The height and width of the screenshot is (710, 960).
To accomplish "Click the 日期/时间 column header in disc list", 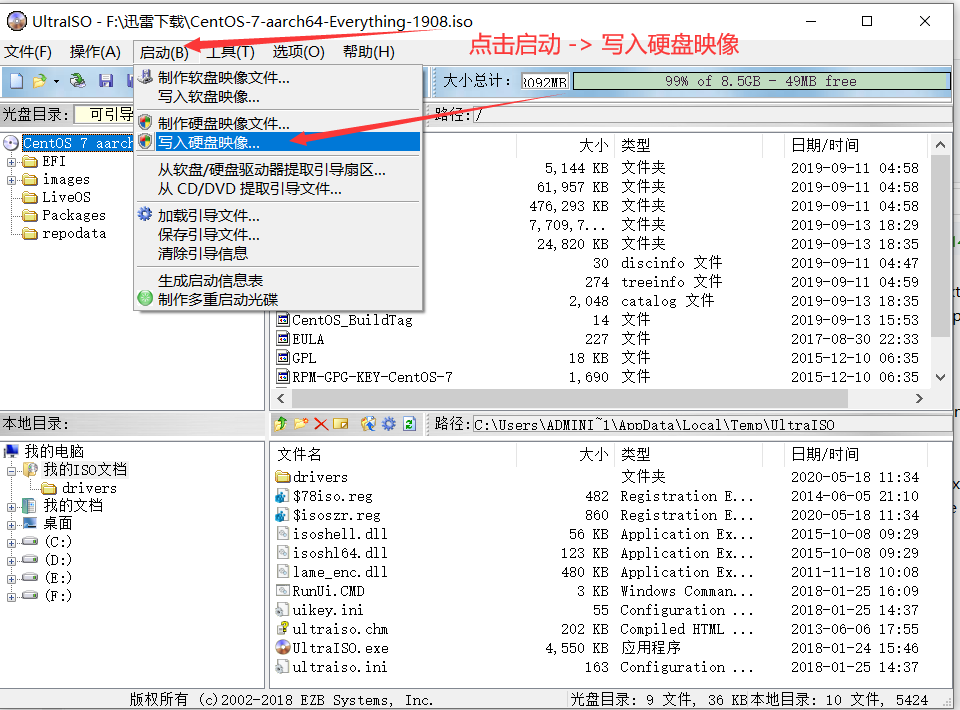I will (855, 145).
